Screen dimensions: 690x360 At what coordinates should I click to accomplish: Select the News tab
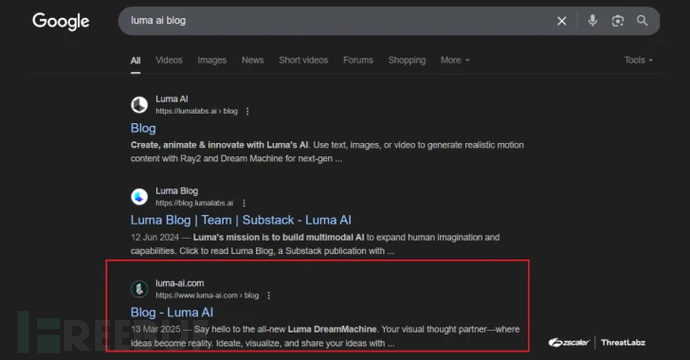click(x=253, y=60)
